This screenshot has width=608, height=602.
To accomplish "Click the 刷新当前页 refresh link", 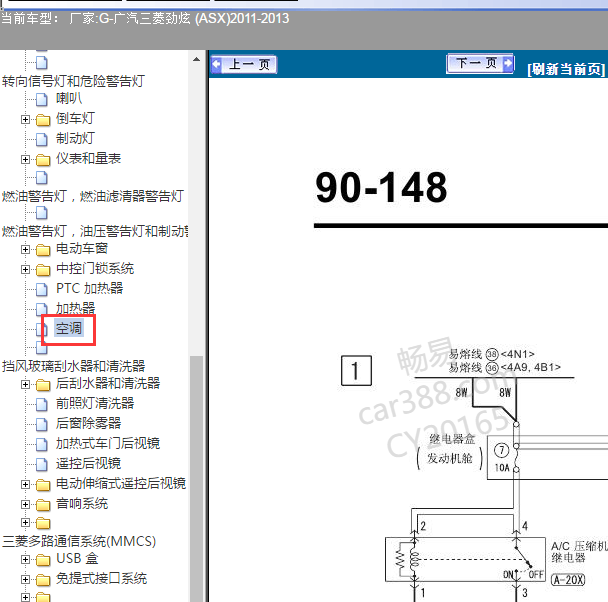I will (x=566, y=69).
